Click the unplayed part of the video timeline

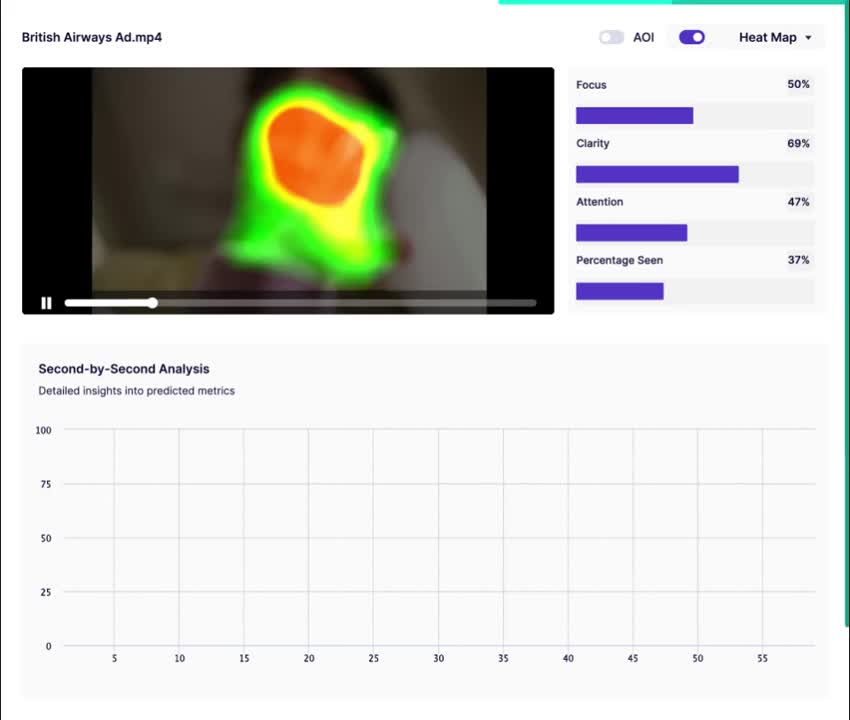(347, 303)
